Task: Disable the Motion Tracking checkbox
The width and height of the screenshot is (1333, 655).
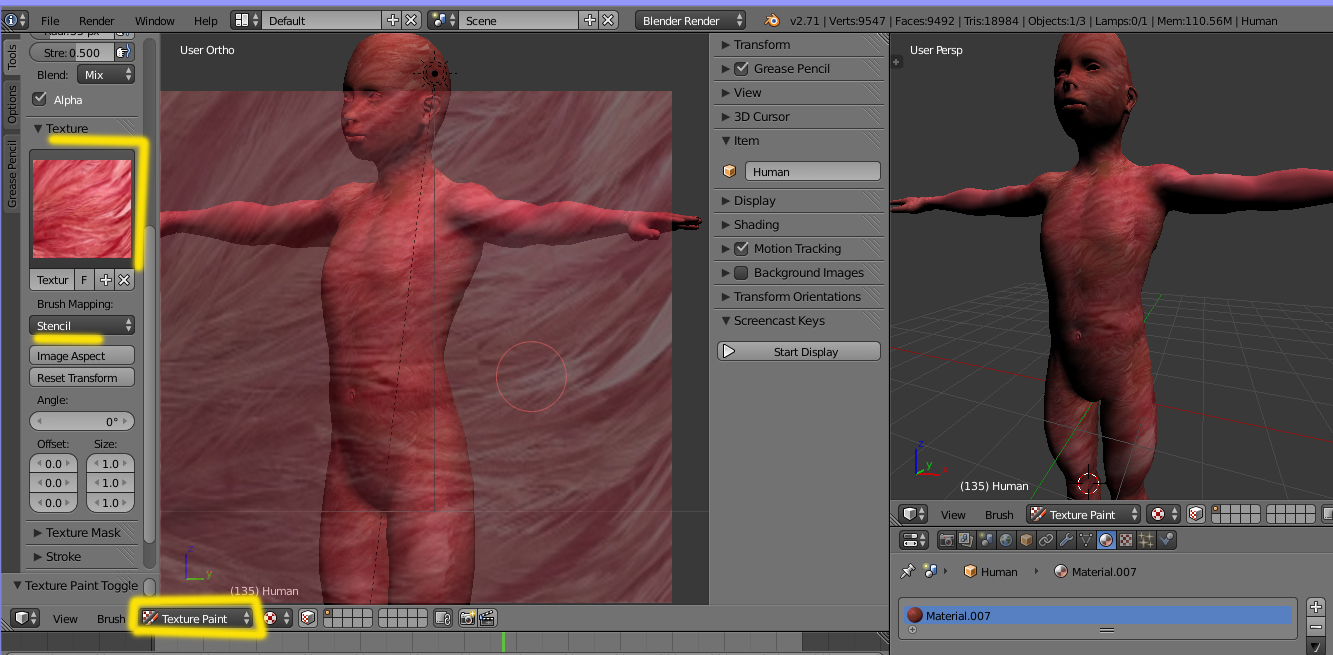Action: click(x=741, y=249)
